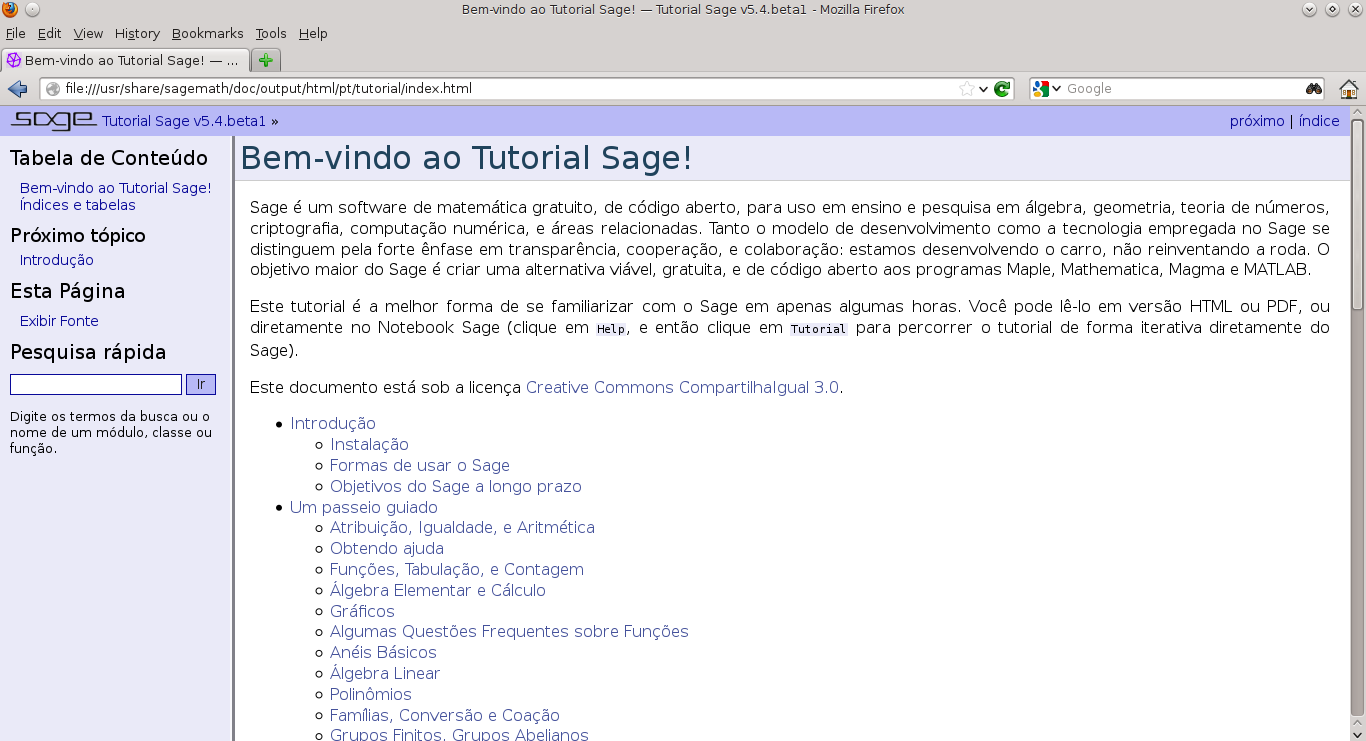Click scrollbar up arrow
The width and height of the screenshot is (1366, 741).
click(x=1357, y=112)
